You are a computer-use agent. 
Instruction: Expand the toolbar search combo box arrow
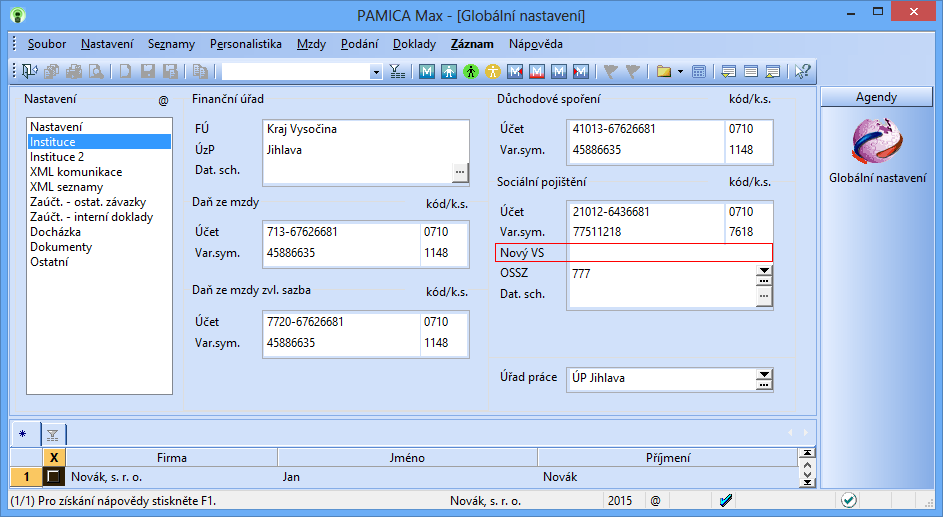376,72
